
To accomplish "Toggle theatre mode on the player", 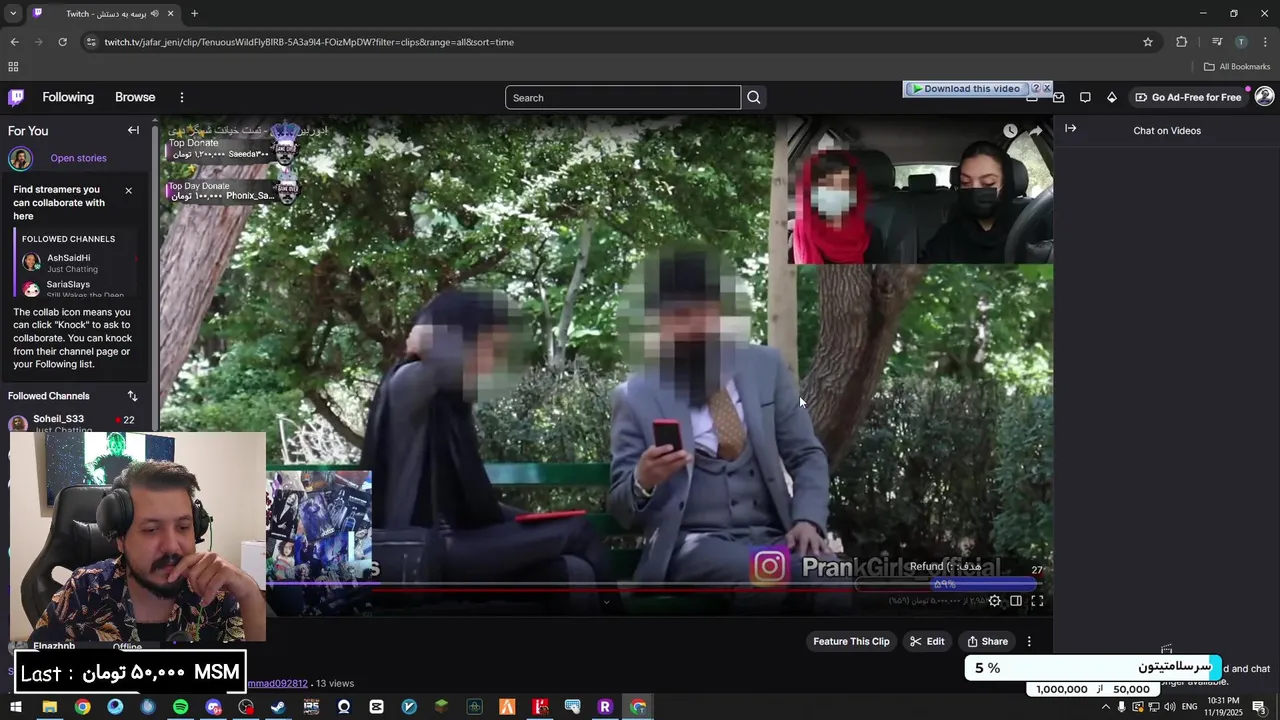I will (1016, 601).
